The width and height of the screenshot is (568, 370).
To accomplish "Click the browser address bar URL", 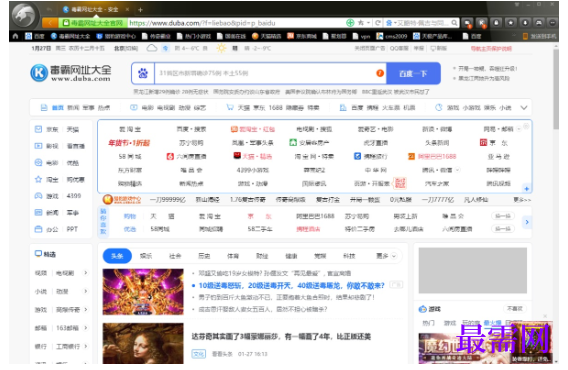I will pyautogui.click(x=202, y=23).
